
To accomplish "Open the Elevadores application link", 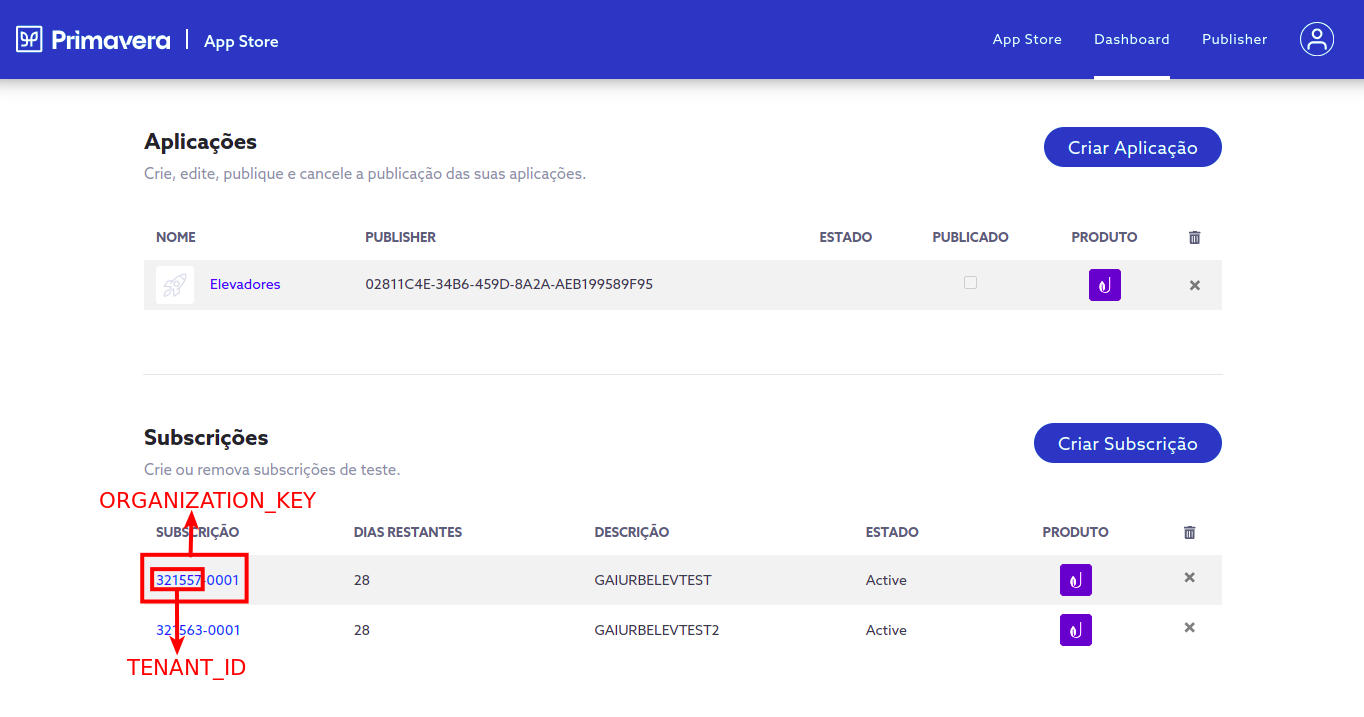I will pyautogui.click(x=245, y=284).
